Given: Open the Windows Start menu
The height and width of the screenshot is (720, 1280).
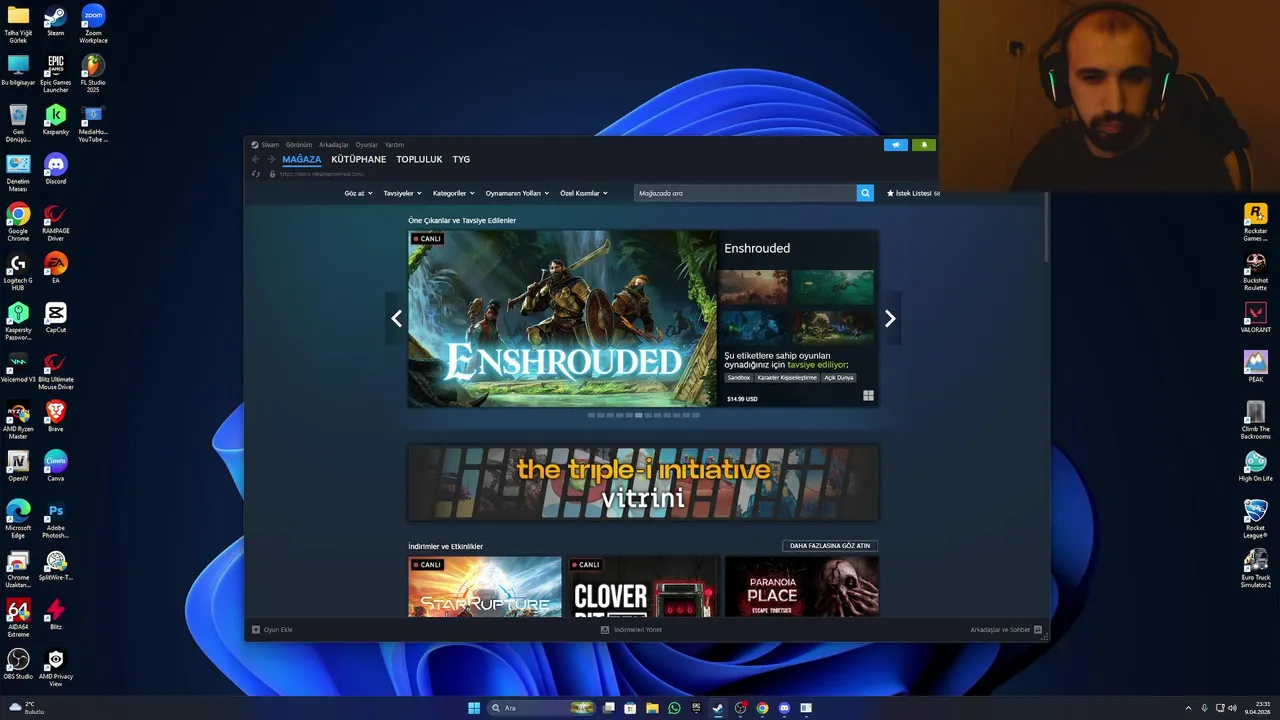Looking at the screenshot, I should click(474, 708).
